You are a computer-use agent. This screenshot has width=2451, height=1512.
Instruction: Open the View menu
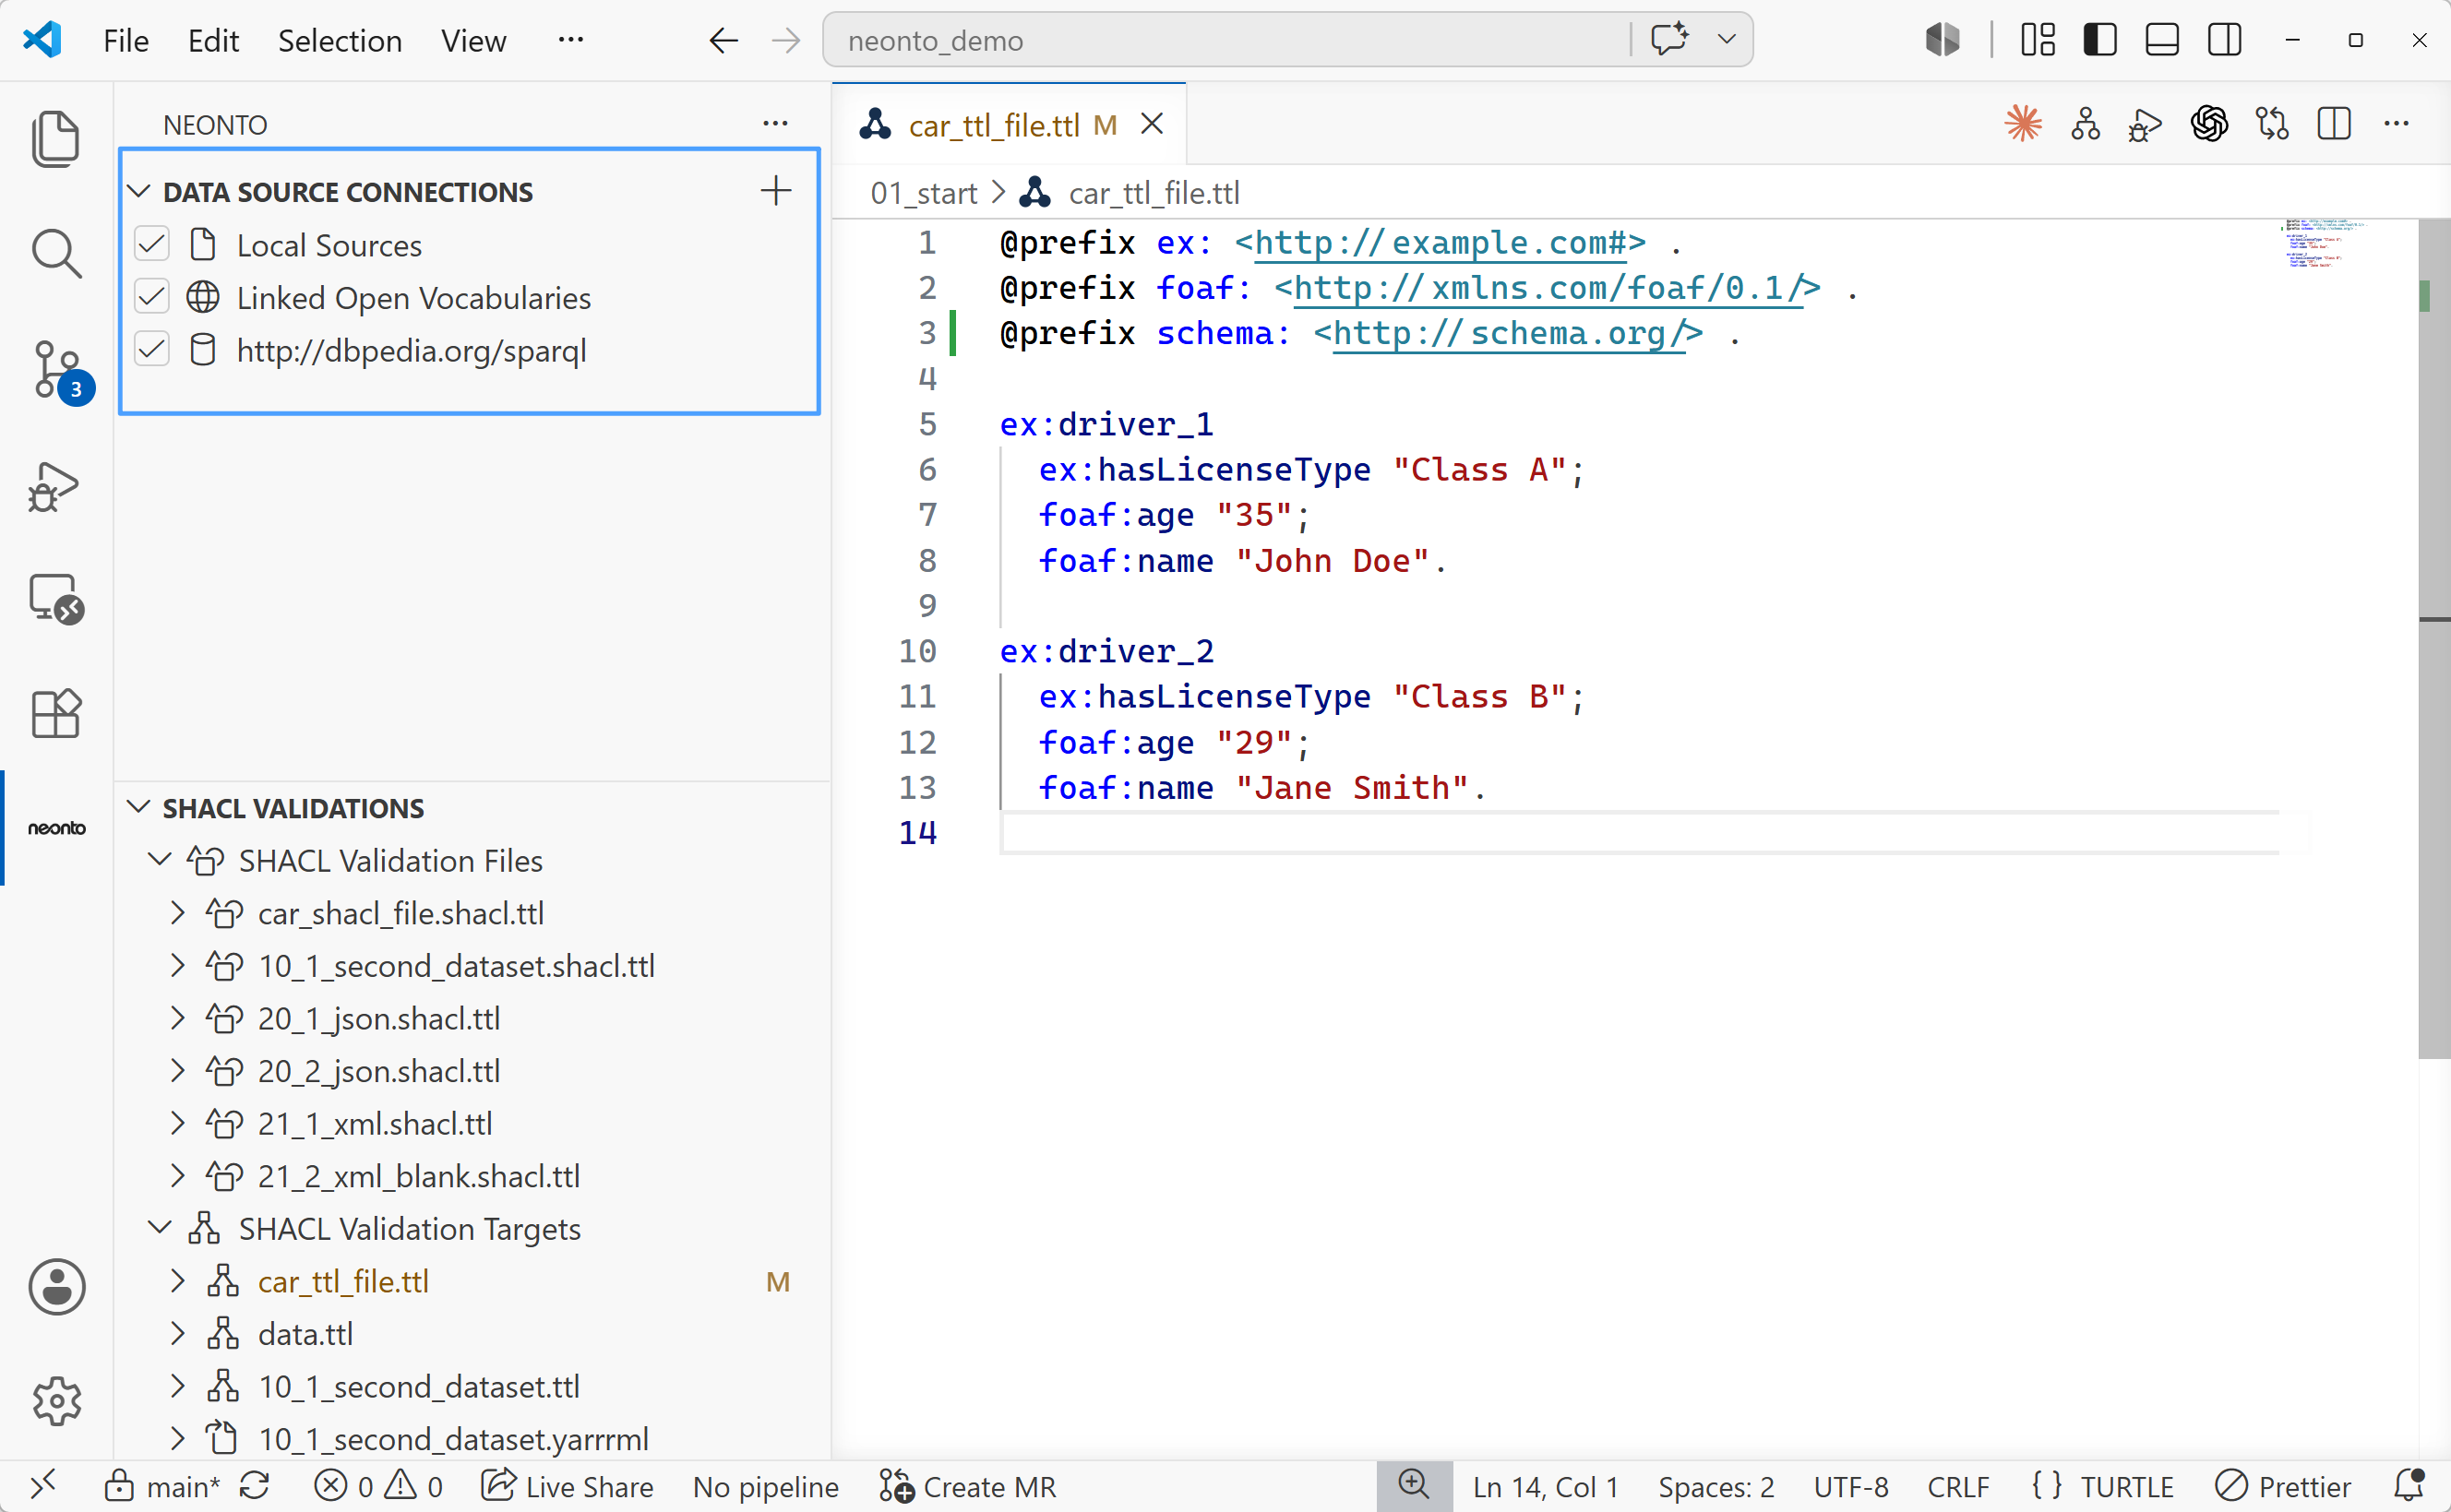474,41
